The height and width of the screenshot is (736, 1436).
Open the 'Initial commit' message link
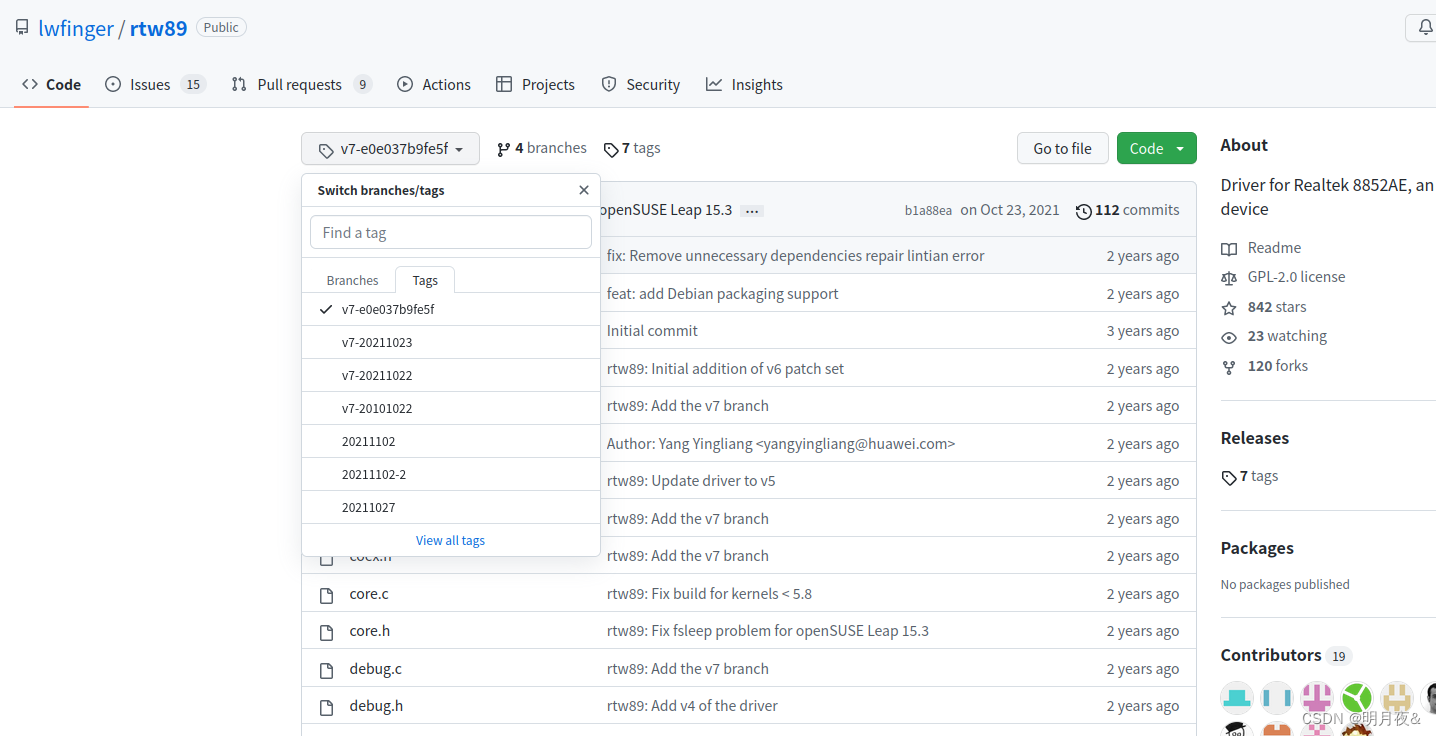pyautogui.click(x=652, y=330)
